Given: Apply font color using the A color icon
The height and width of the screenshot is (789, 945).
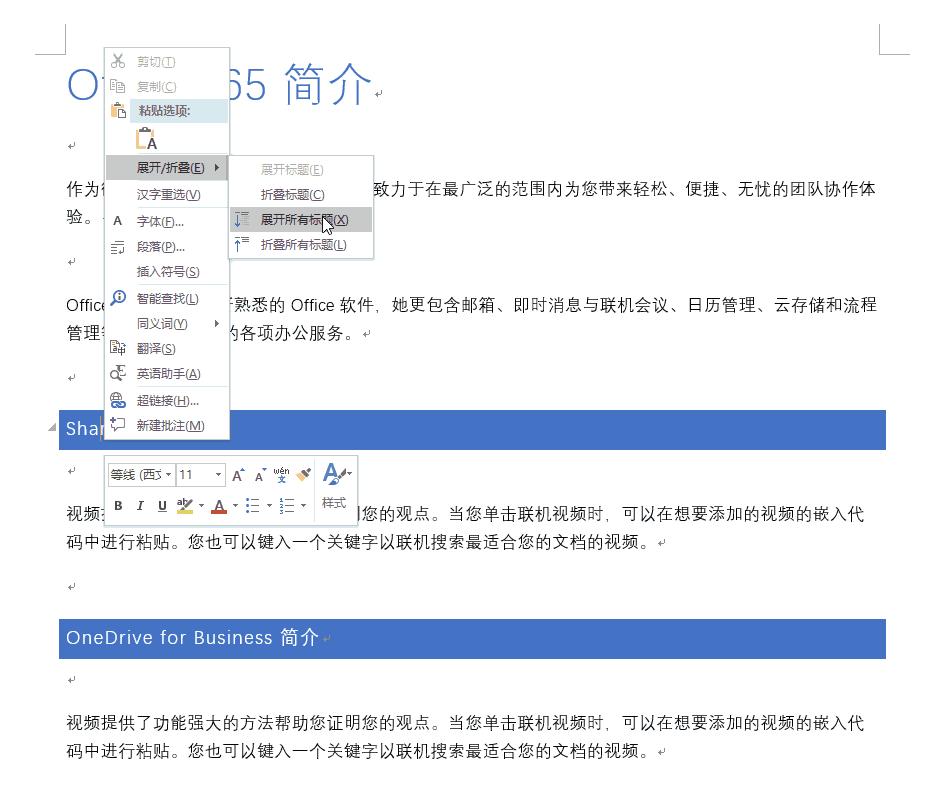Looking at the screenshot, I should (218, 504).
